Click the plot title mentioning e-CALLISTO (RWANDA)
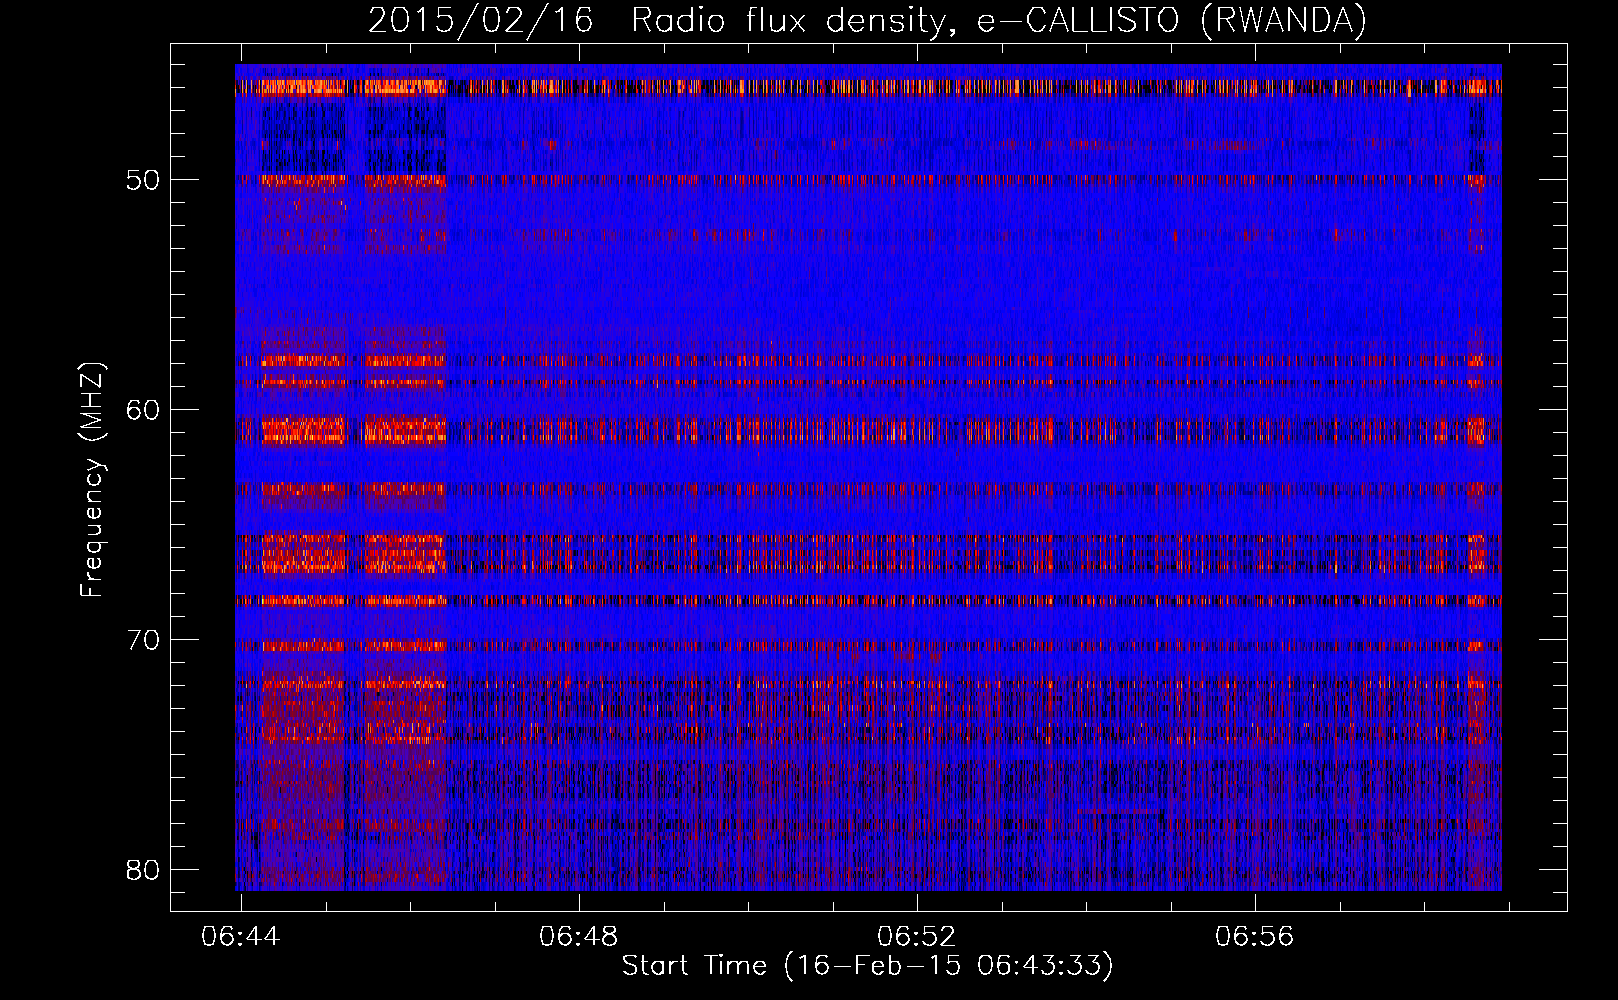 click(867, 20)
